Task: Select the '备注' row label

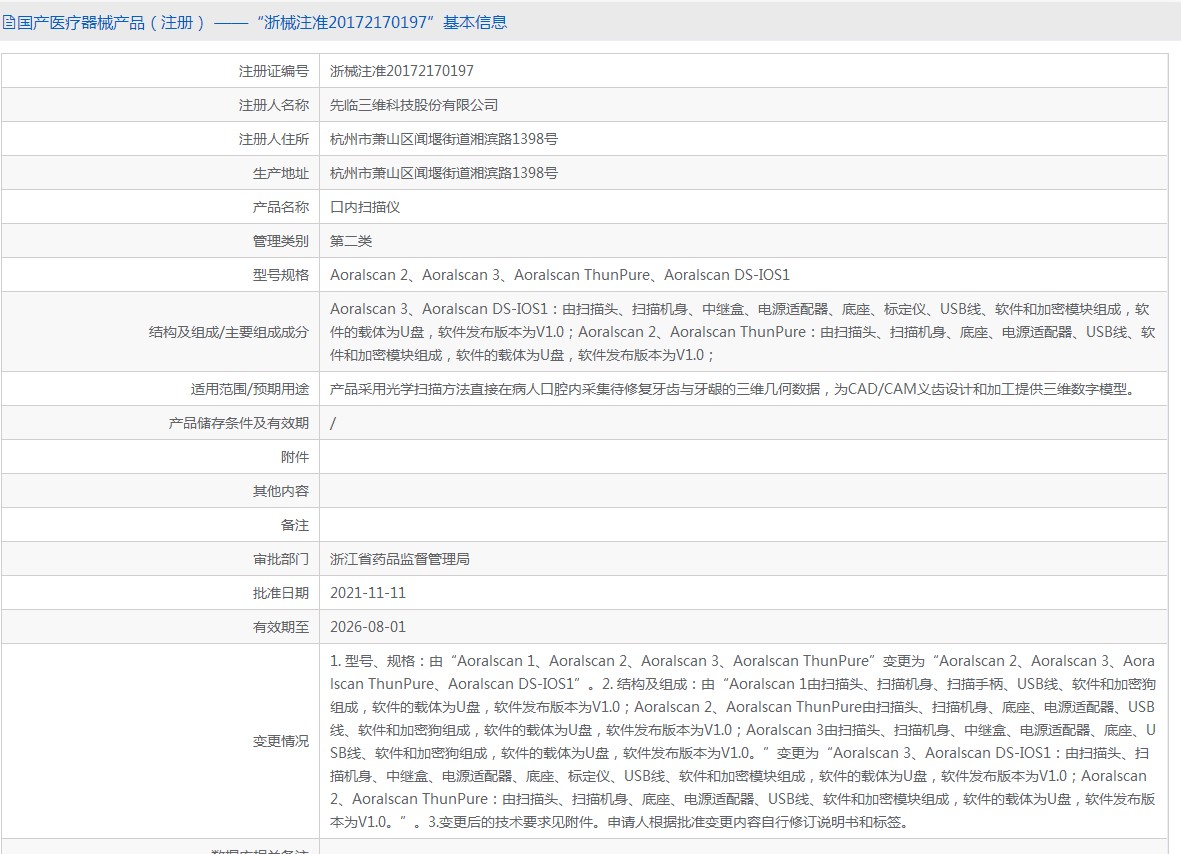Action: click(294, 525)
